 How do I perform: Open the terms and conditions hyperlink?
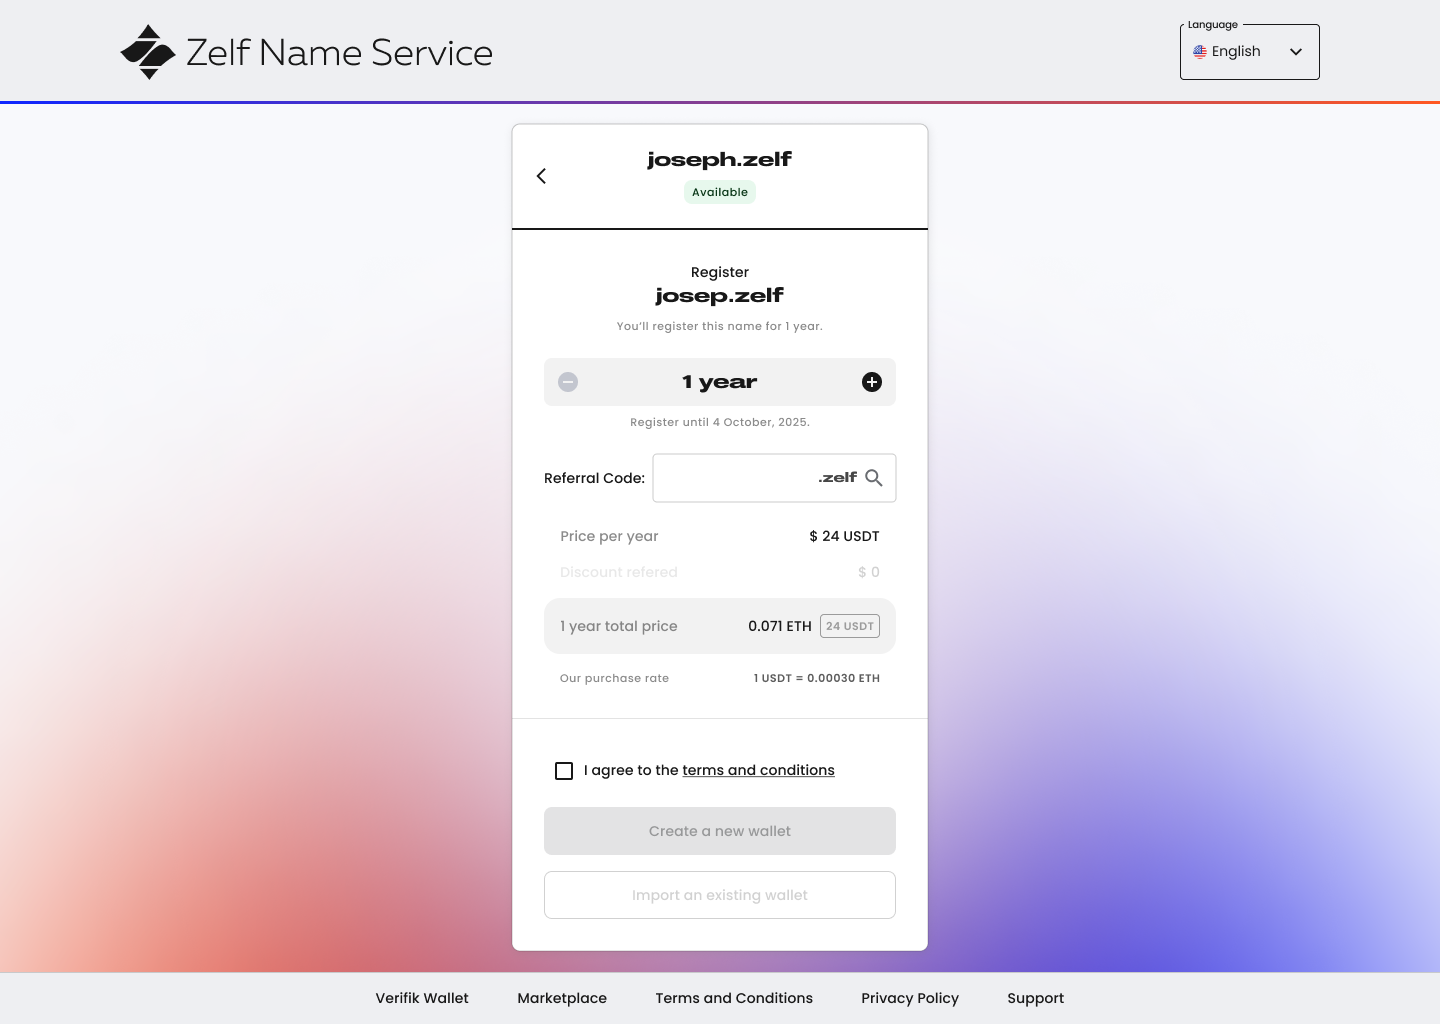pos(758,770)
